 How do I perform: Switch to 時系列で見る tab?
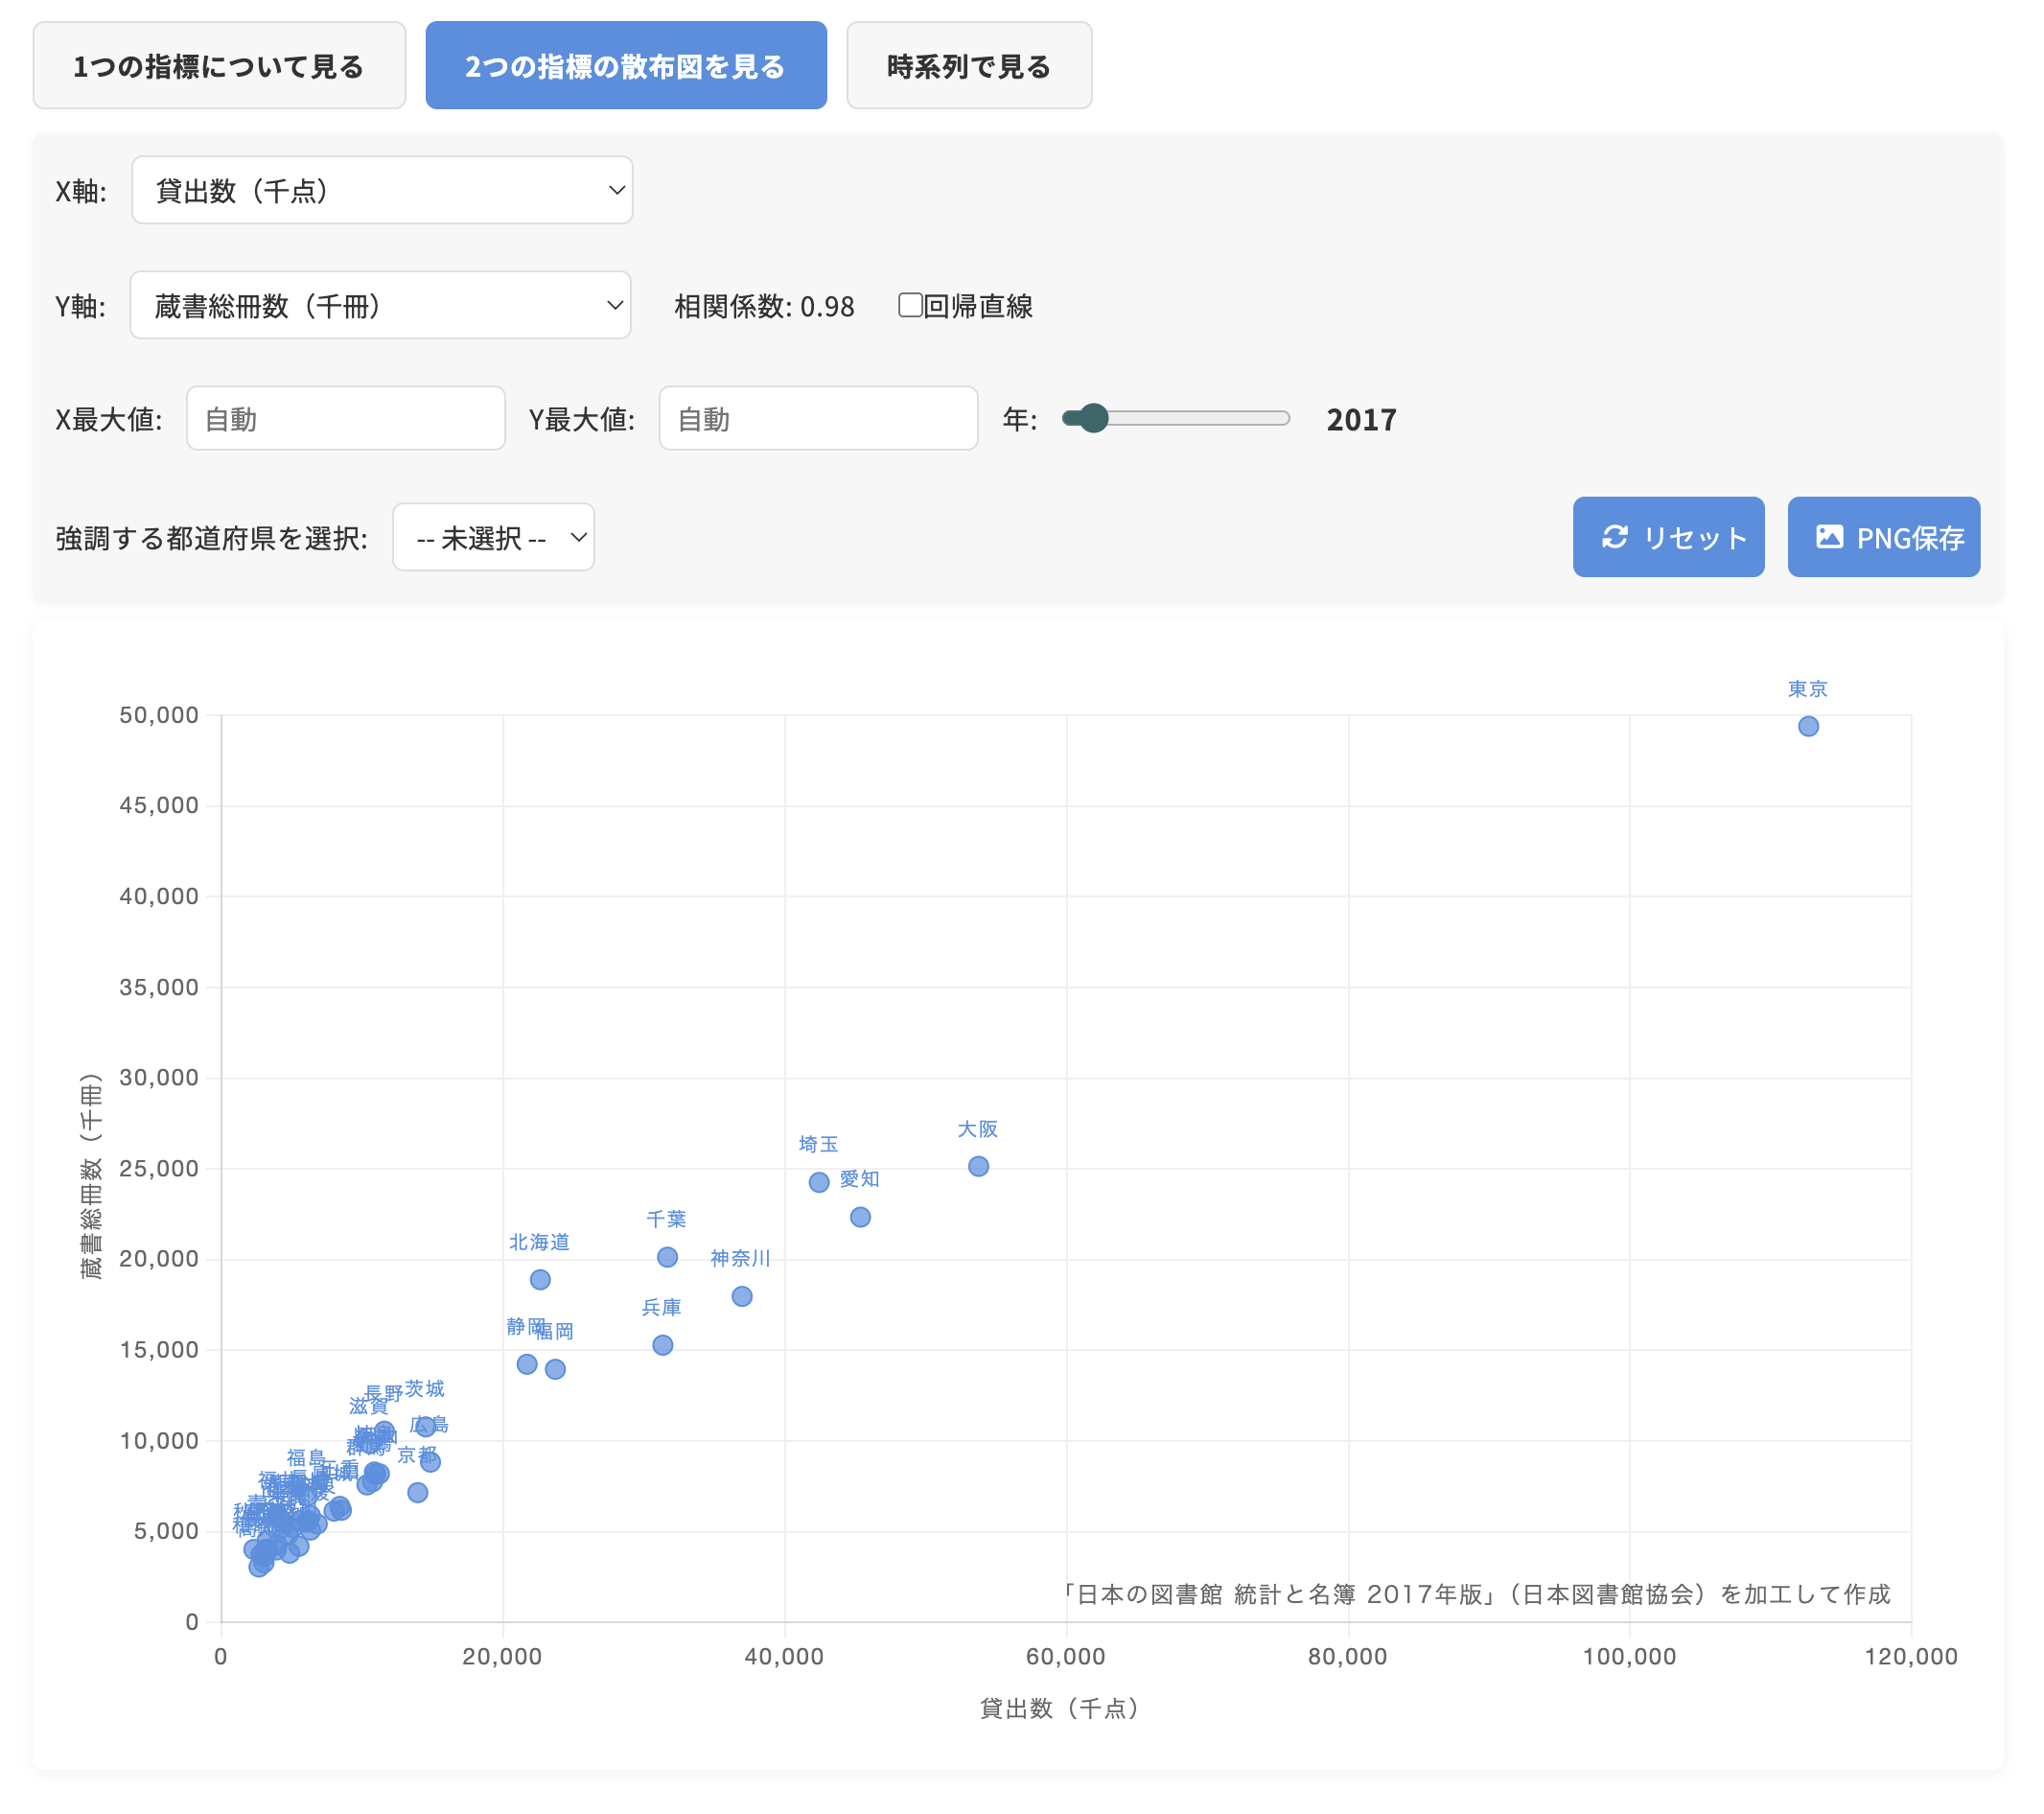click(968, 66)
